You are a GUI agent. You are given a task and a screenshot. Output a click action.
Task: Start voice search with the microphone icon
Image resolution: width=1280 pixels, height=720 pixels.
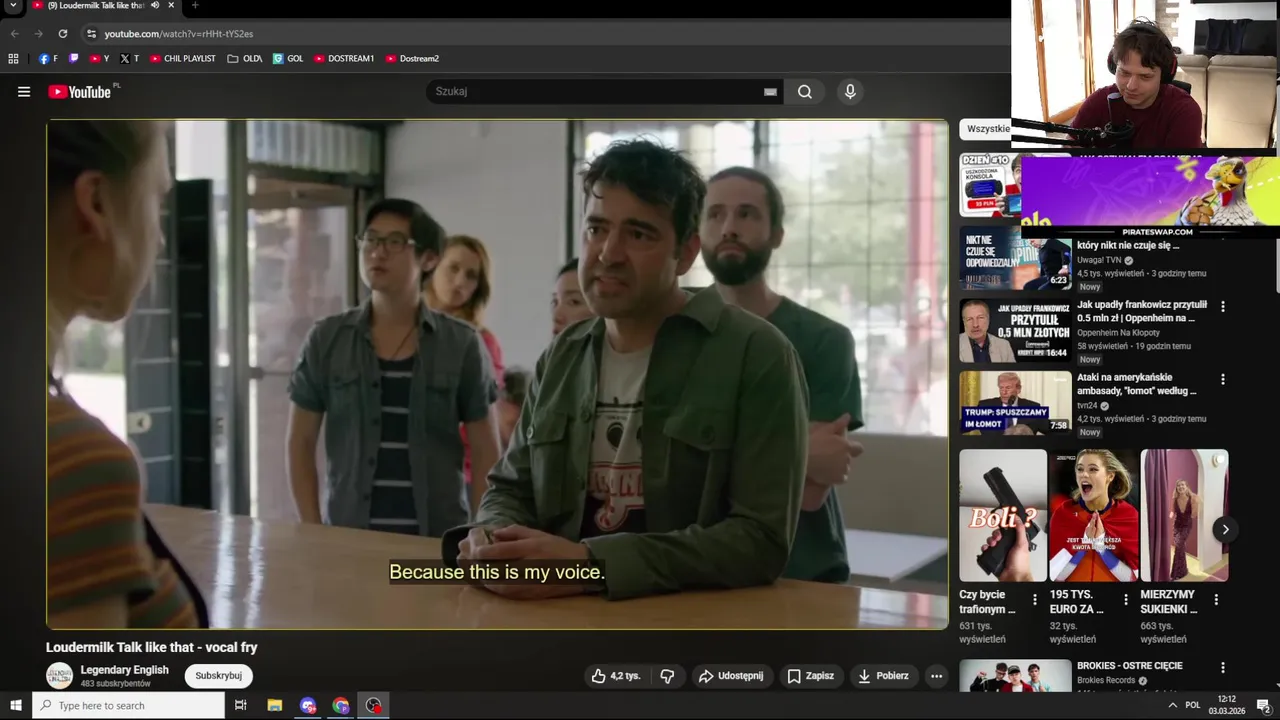850,92
